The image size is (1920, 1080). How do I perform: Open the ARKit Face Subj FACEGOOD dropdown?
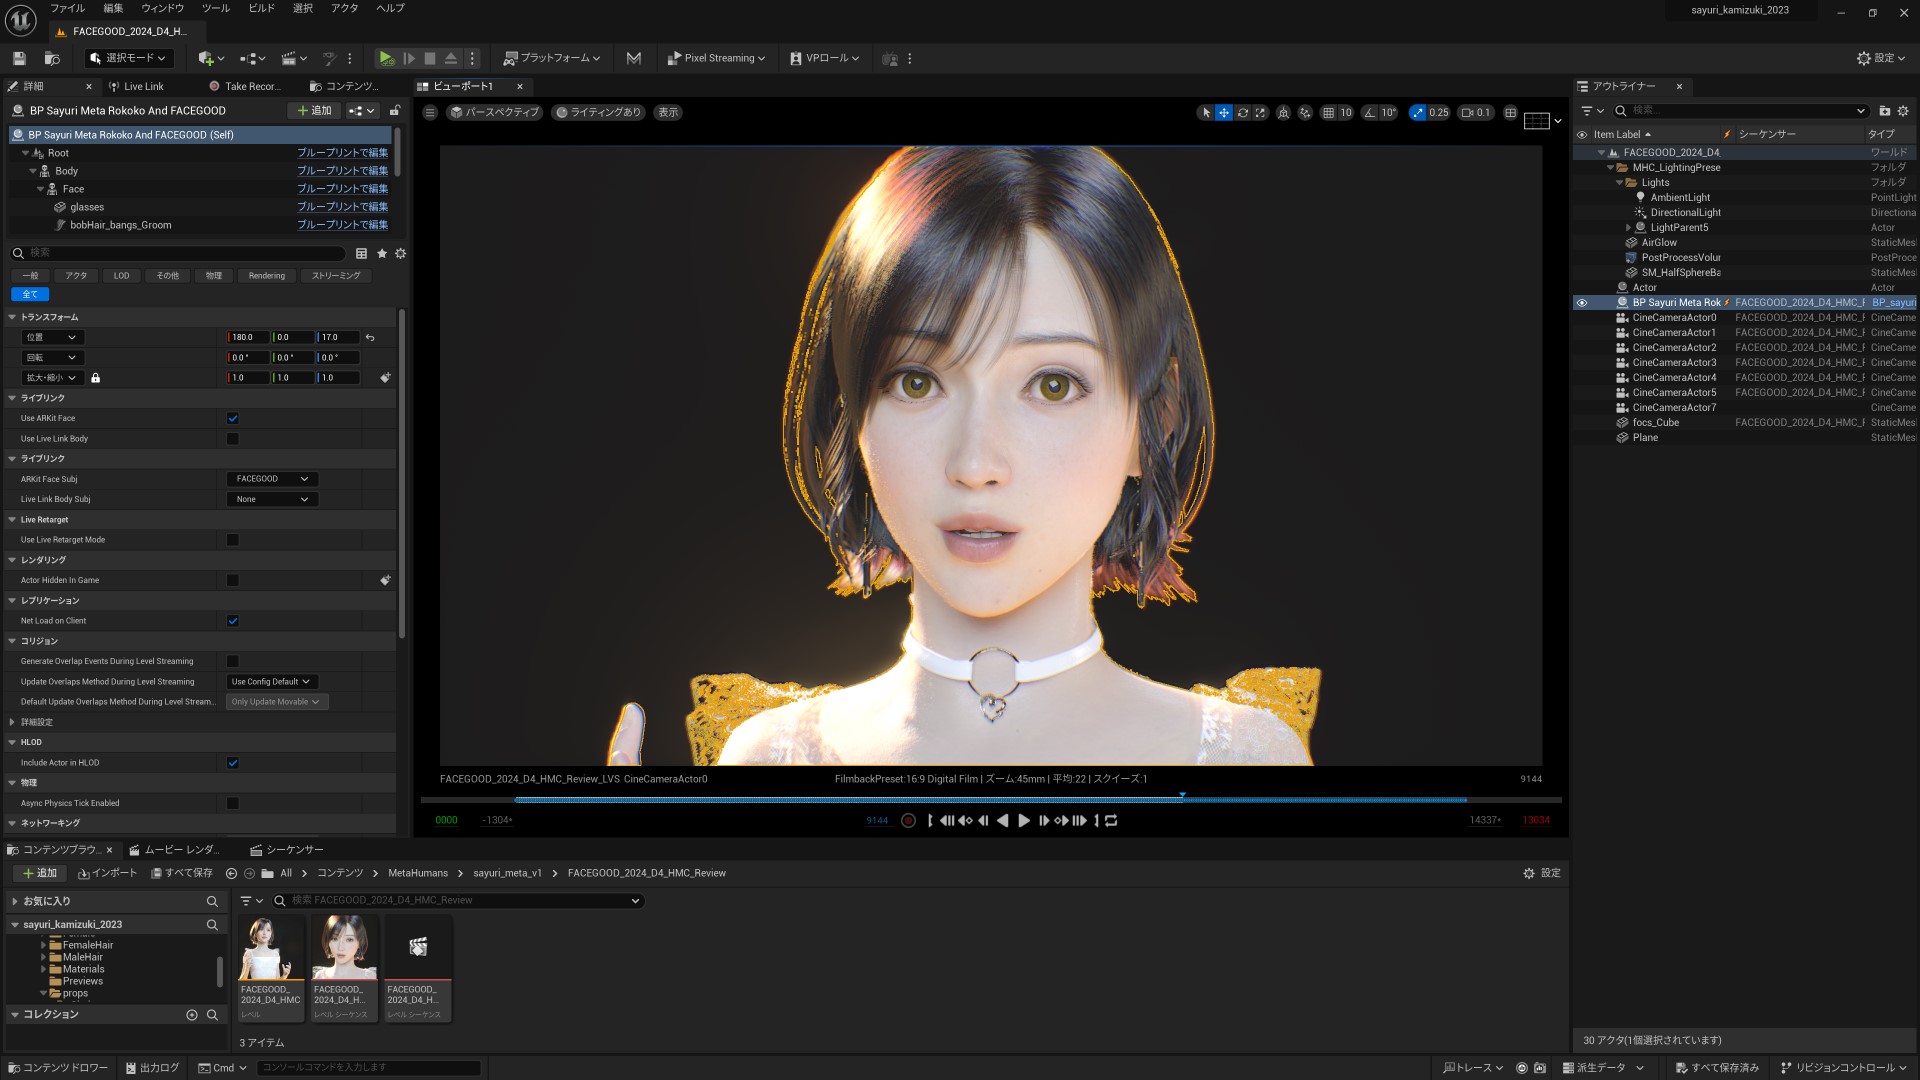(x=272, y=479)
